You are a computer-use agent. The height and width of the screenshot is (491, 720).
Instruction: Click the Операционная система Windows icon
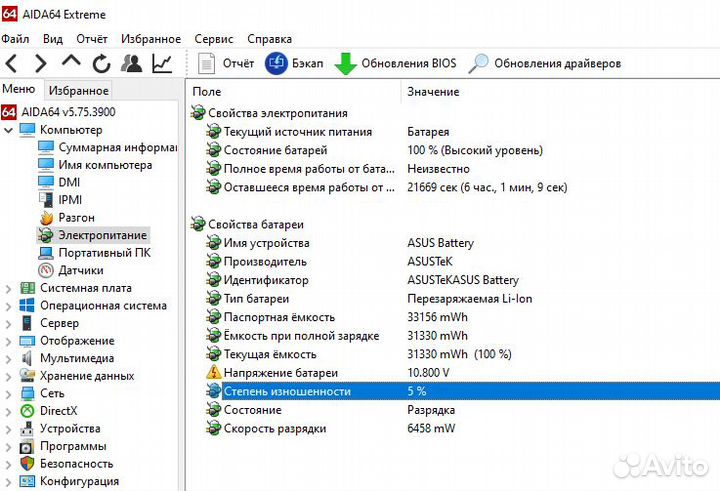pyautogui.click(x=27, y=305)
